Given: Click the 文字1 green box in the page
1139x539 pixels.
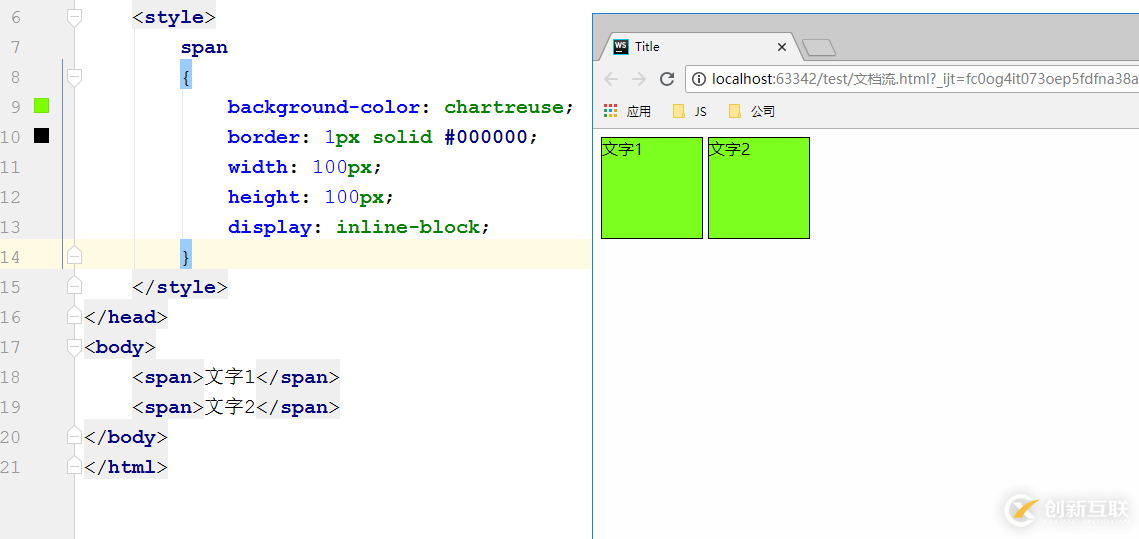Looking at the screenshot, I should pos(652,187).
